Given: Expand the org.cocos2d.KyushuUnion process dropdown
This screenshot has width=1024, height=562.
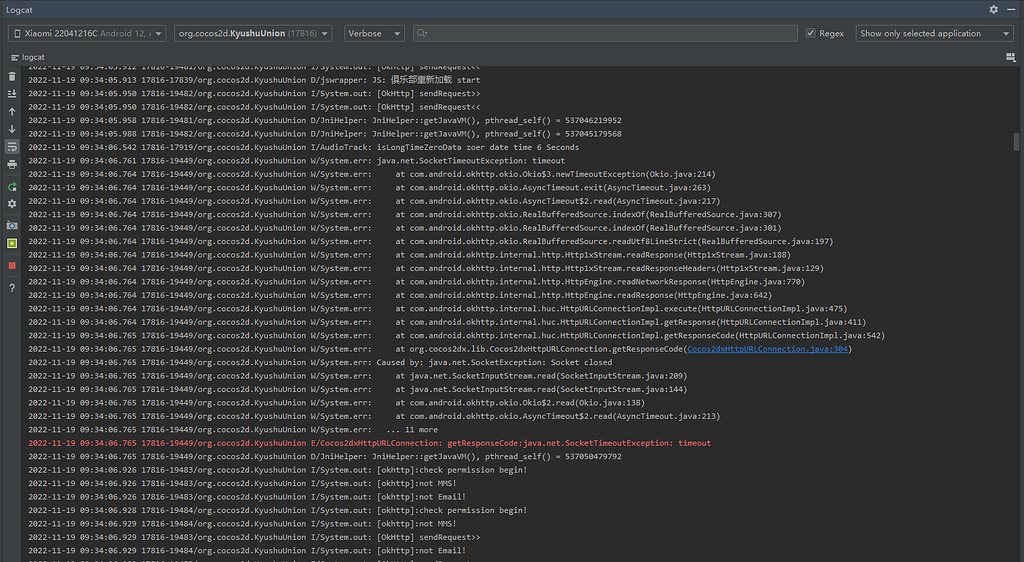Looking at the screenshot, I should click(x=254, y=33).
